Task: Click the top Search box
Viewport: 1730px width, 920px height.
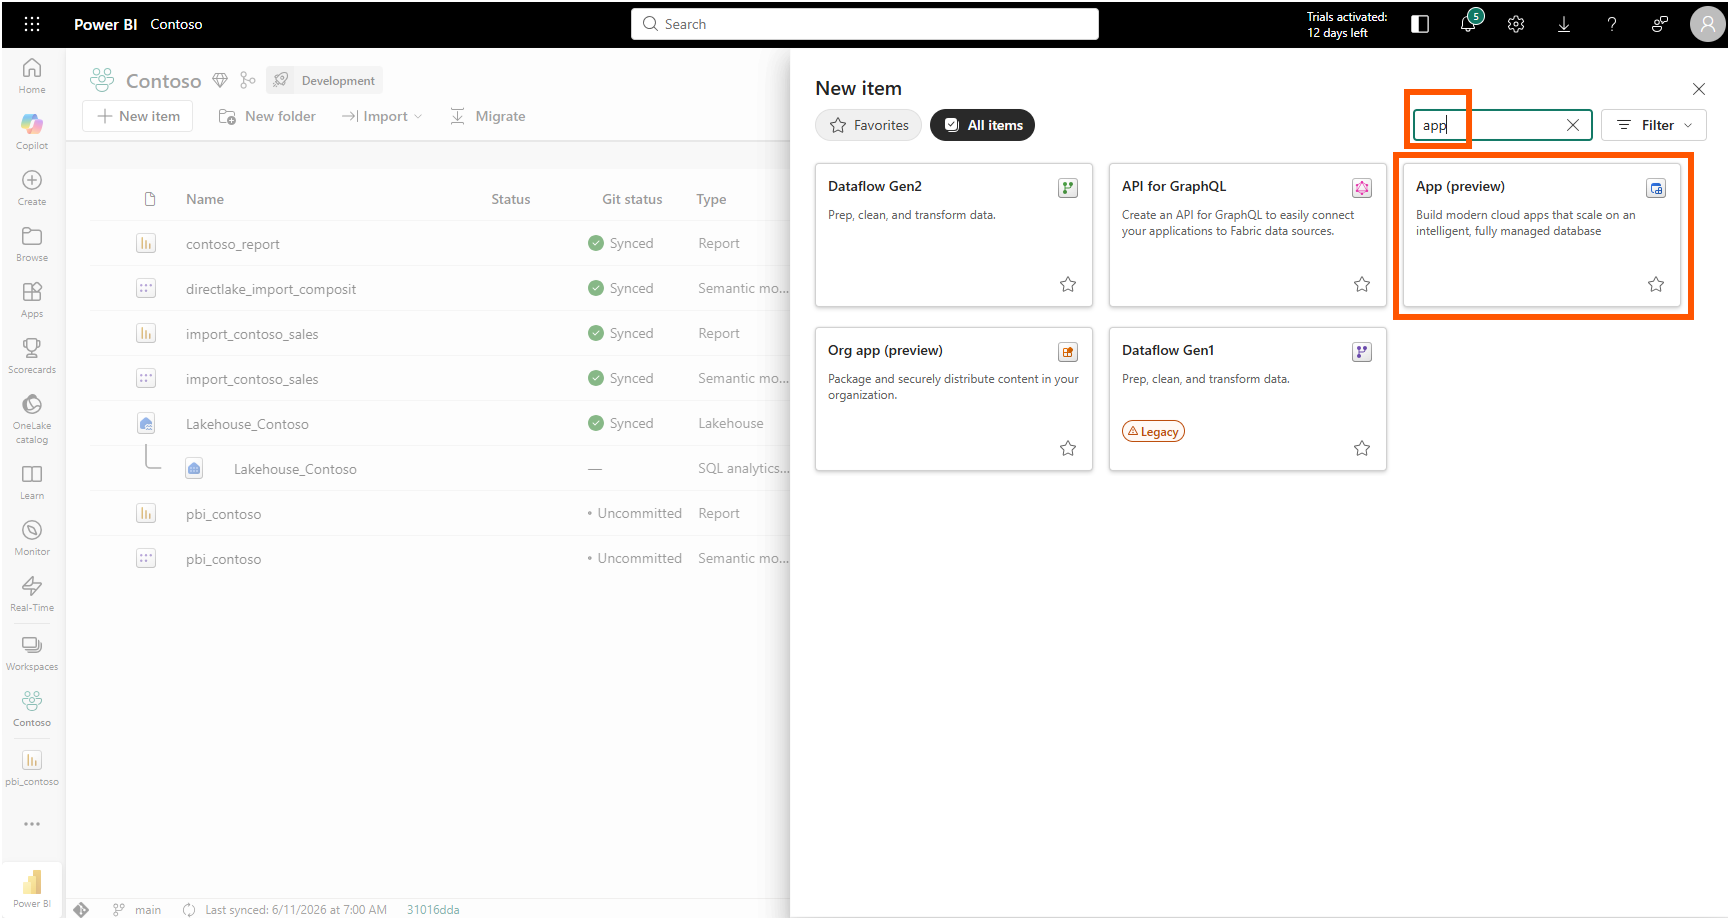Action: [865, 24]
